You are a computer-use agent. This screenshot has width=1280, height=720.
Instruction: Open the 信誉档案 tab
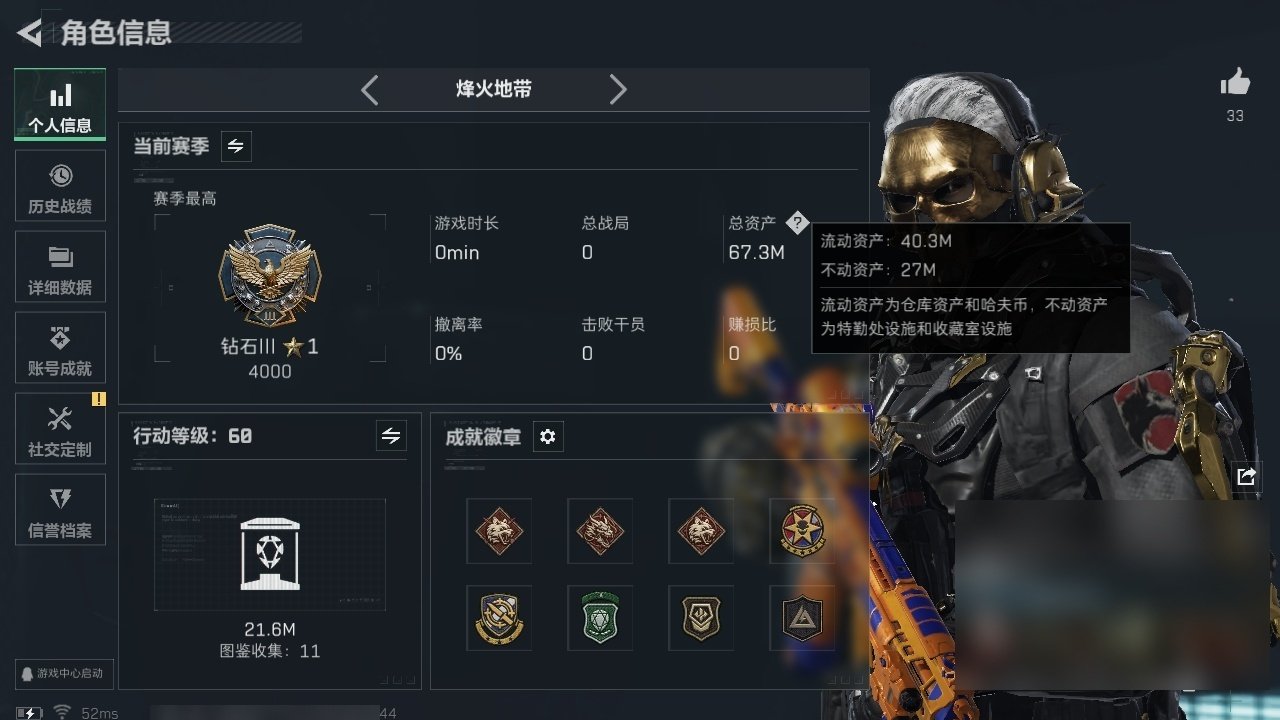pos(60,510)
